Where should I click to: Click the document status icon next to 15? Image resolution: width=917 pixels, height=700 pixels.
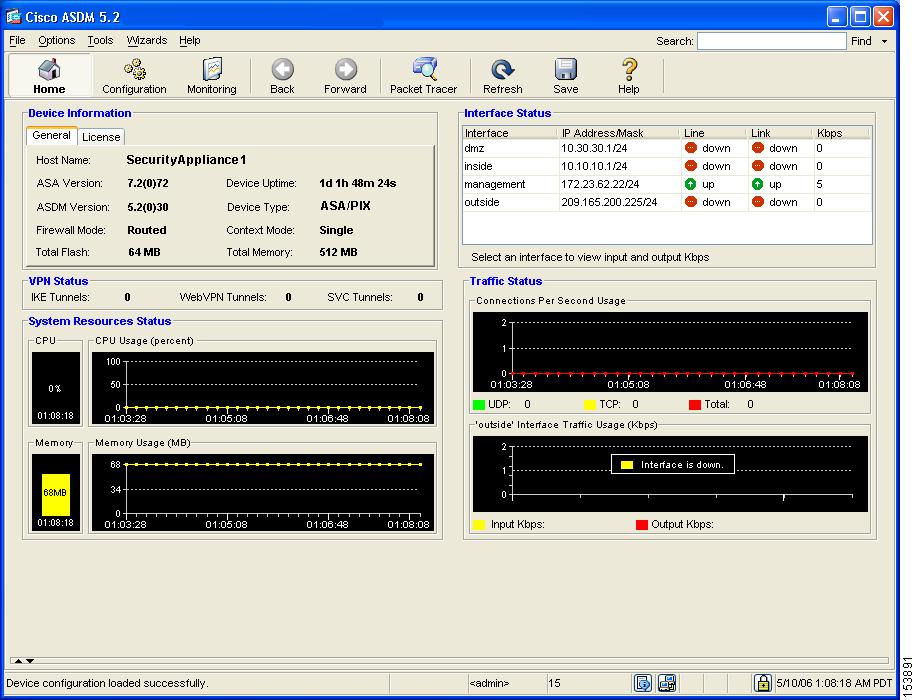point(642,682)
